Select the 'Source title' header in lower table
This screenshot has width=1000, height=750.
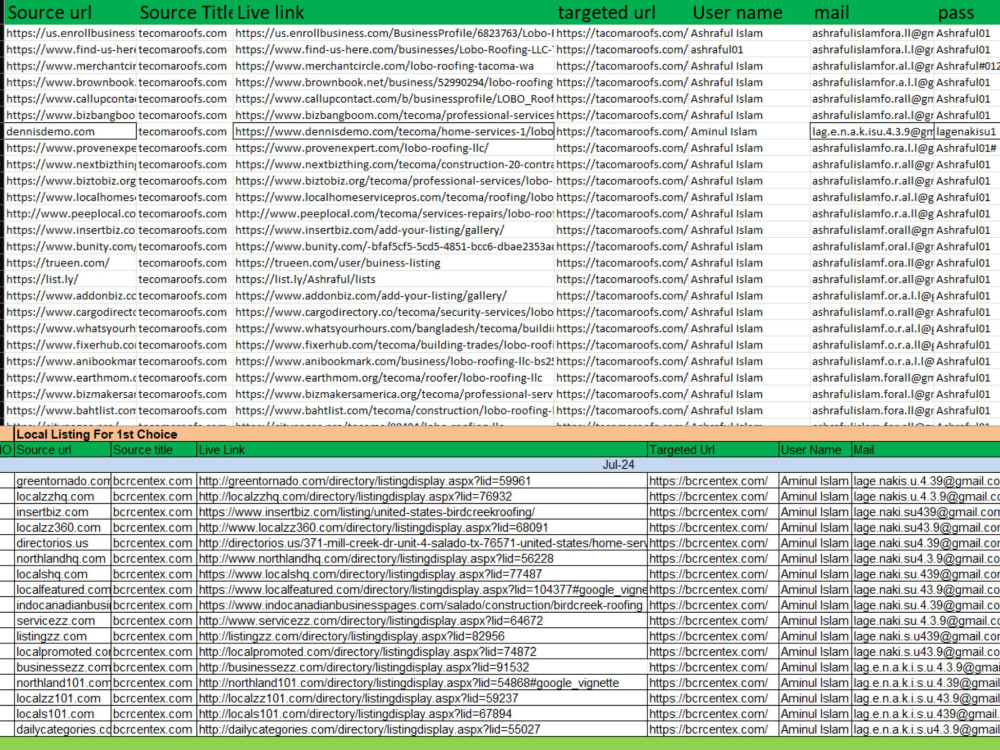point(143,450)
